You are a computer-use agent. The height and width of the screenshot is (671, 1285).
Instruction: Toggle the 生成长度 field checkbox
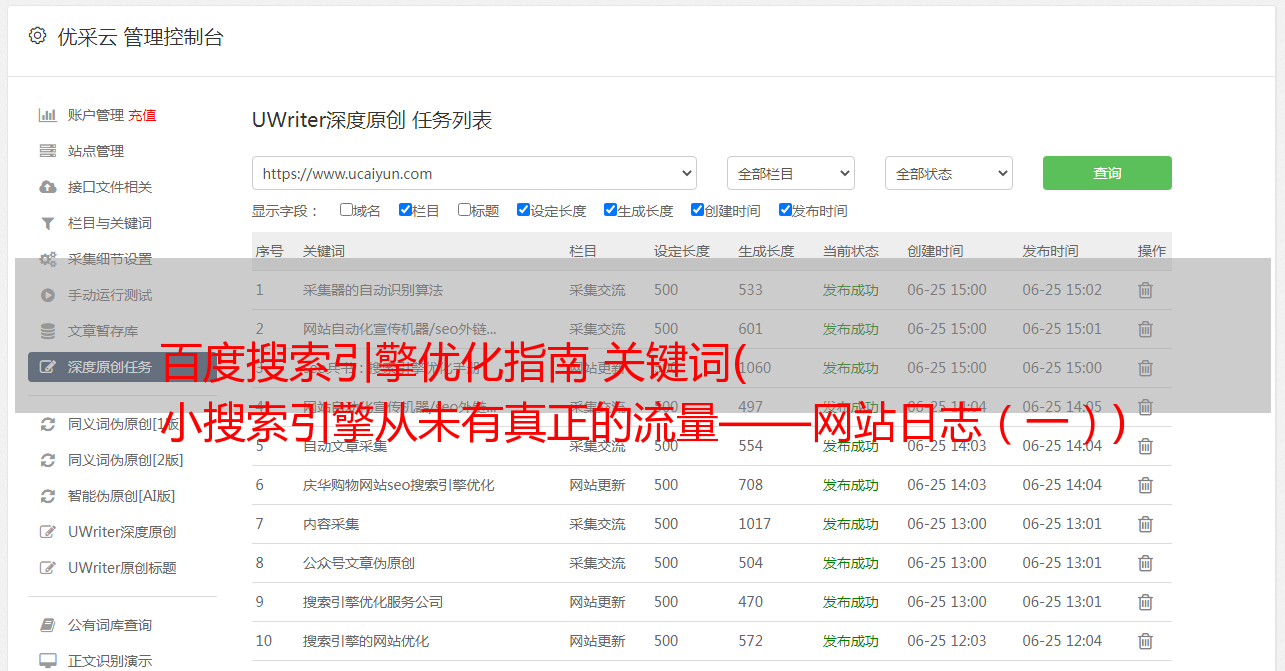pyautogui.click(x=610, y=210)
